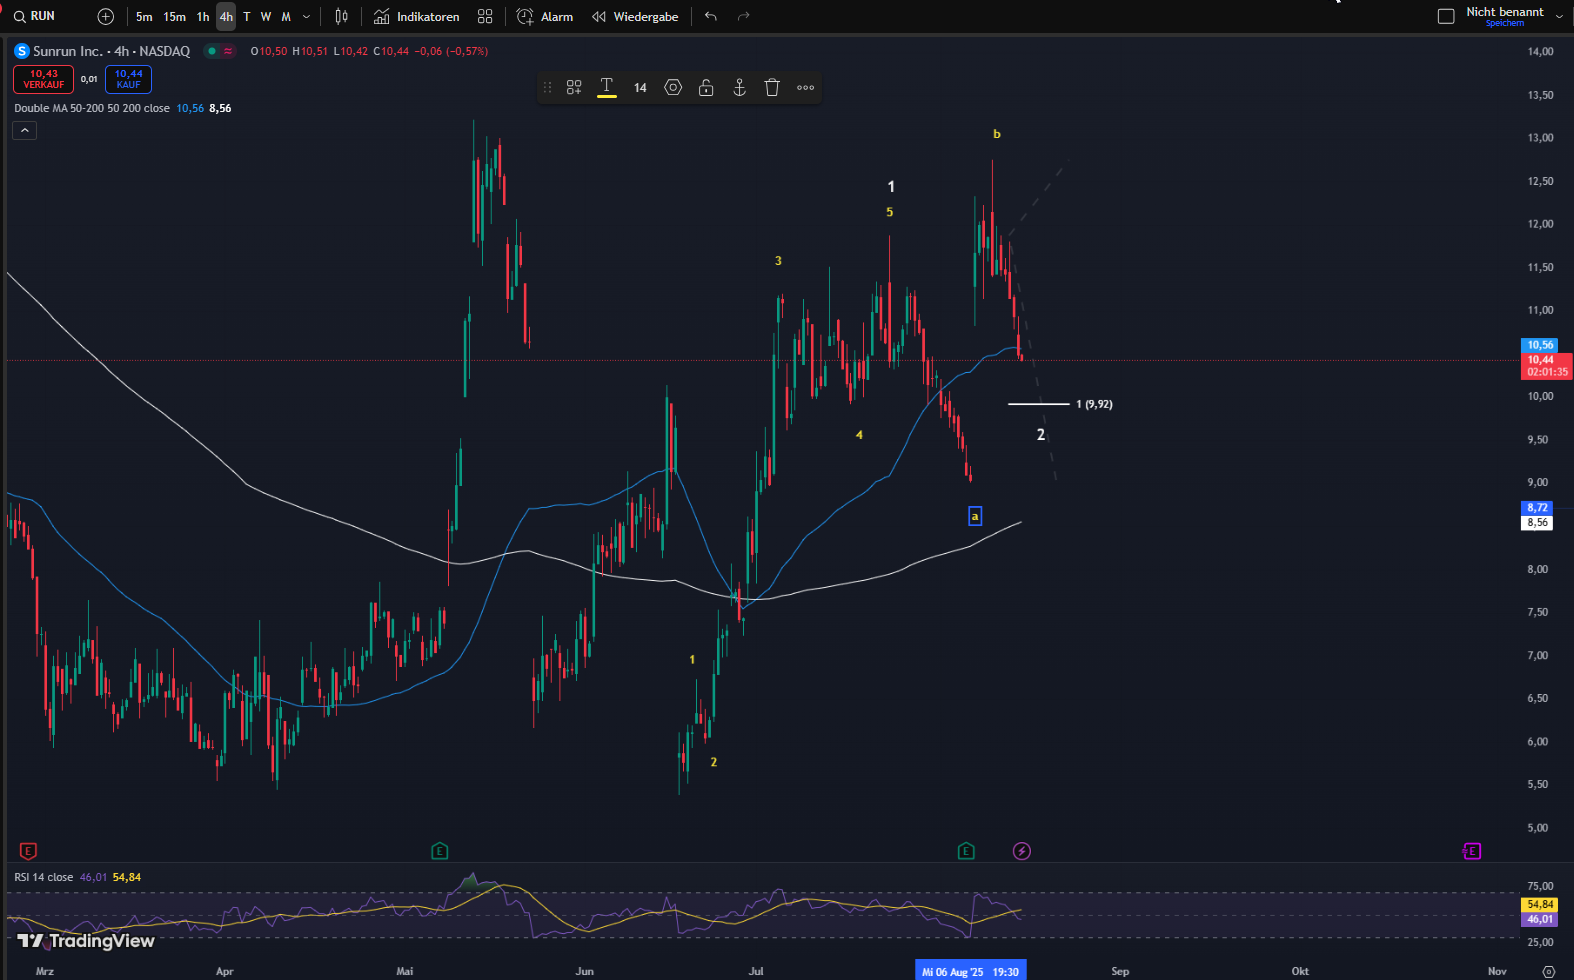Select the 15m timeframe
1574x980 pixels.
pos(174,17)
